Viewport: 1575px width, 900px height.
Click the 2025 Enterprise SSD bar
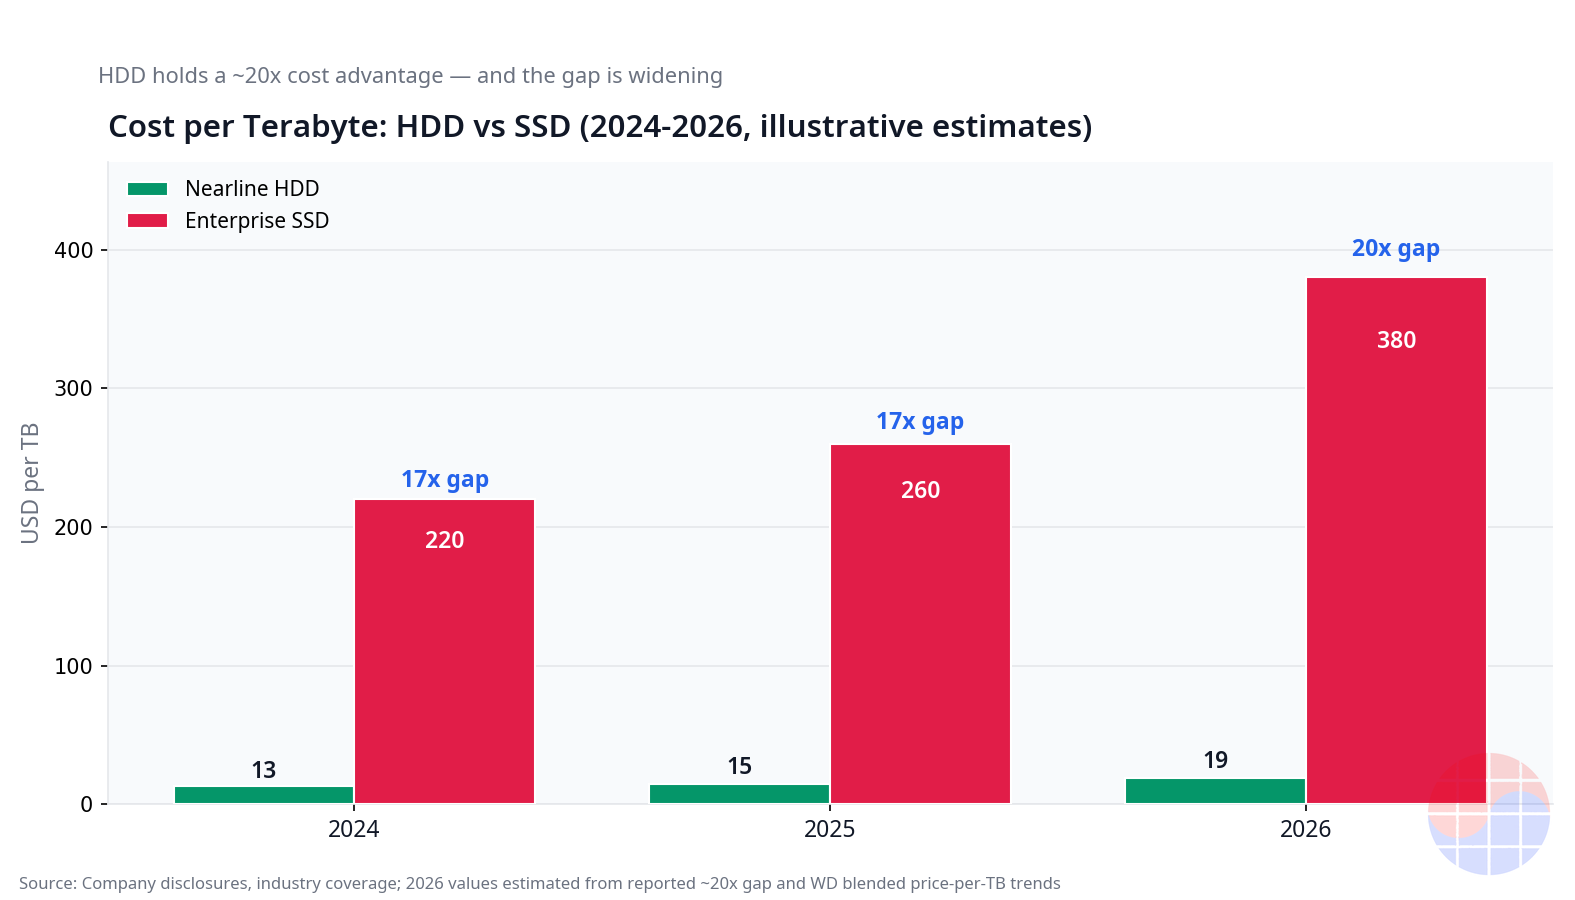pos(920,624)
